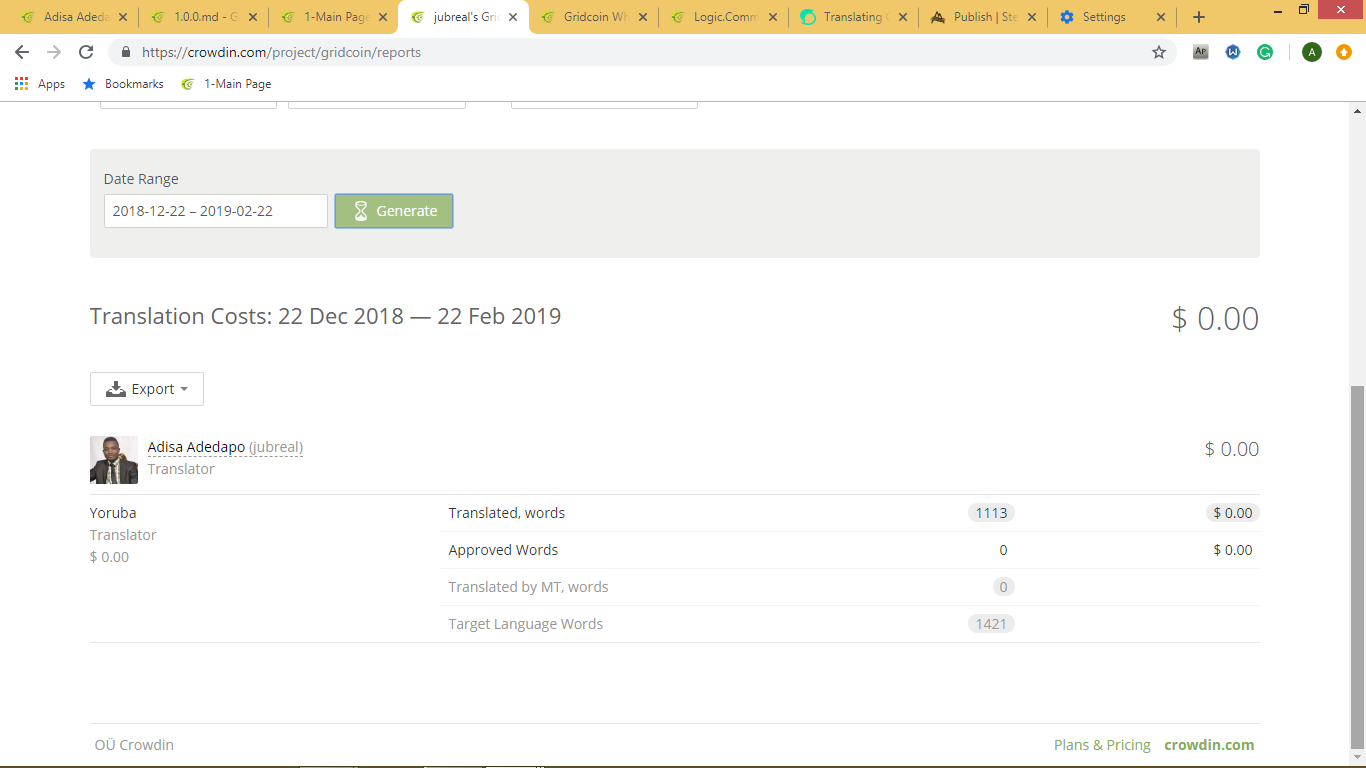Switch to the Adisa Adeda tab

tap(72, 17)
